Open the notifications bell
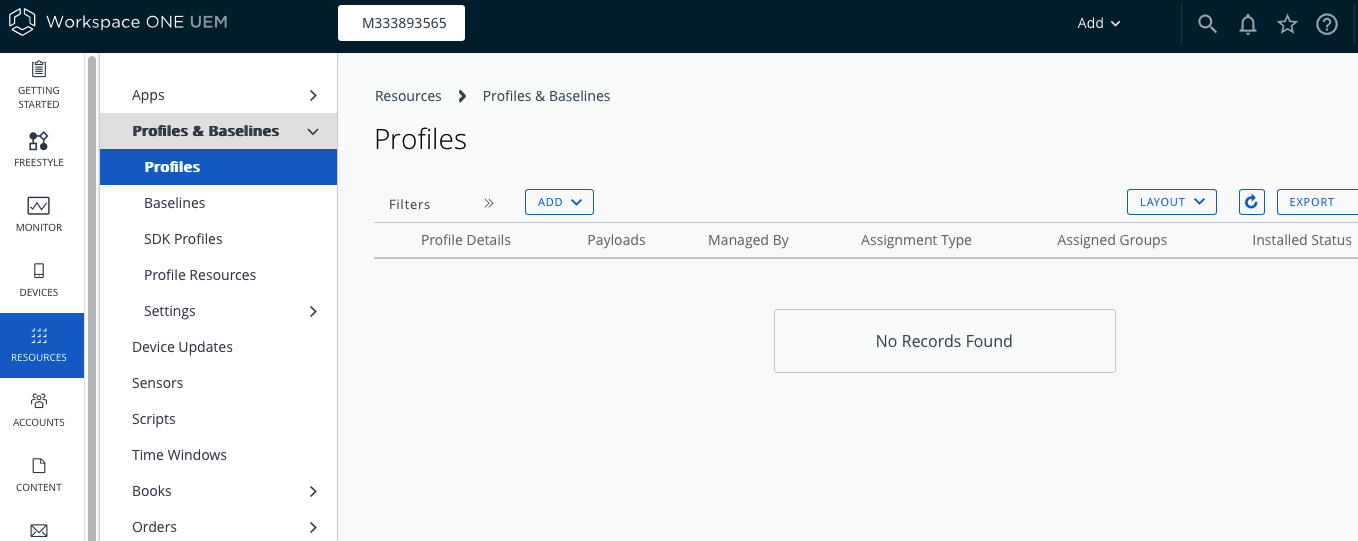 1247,24
